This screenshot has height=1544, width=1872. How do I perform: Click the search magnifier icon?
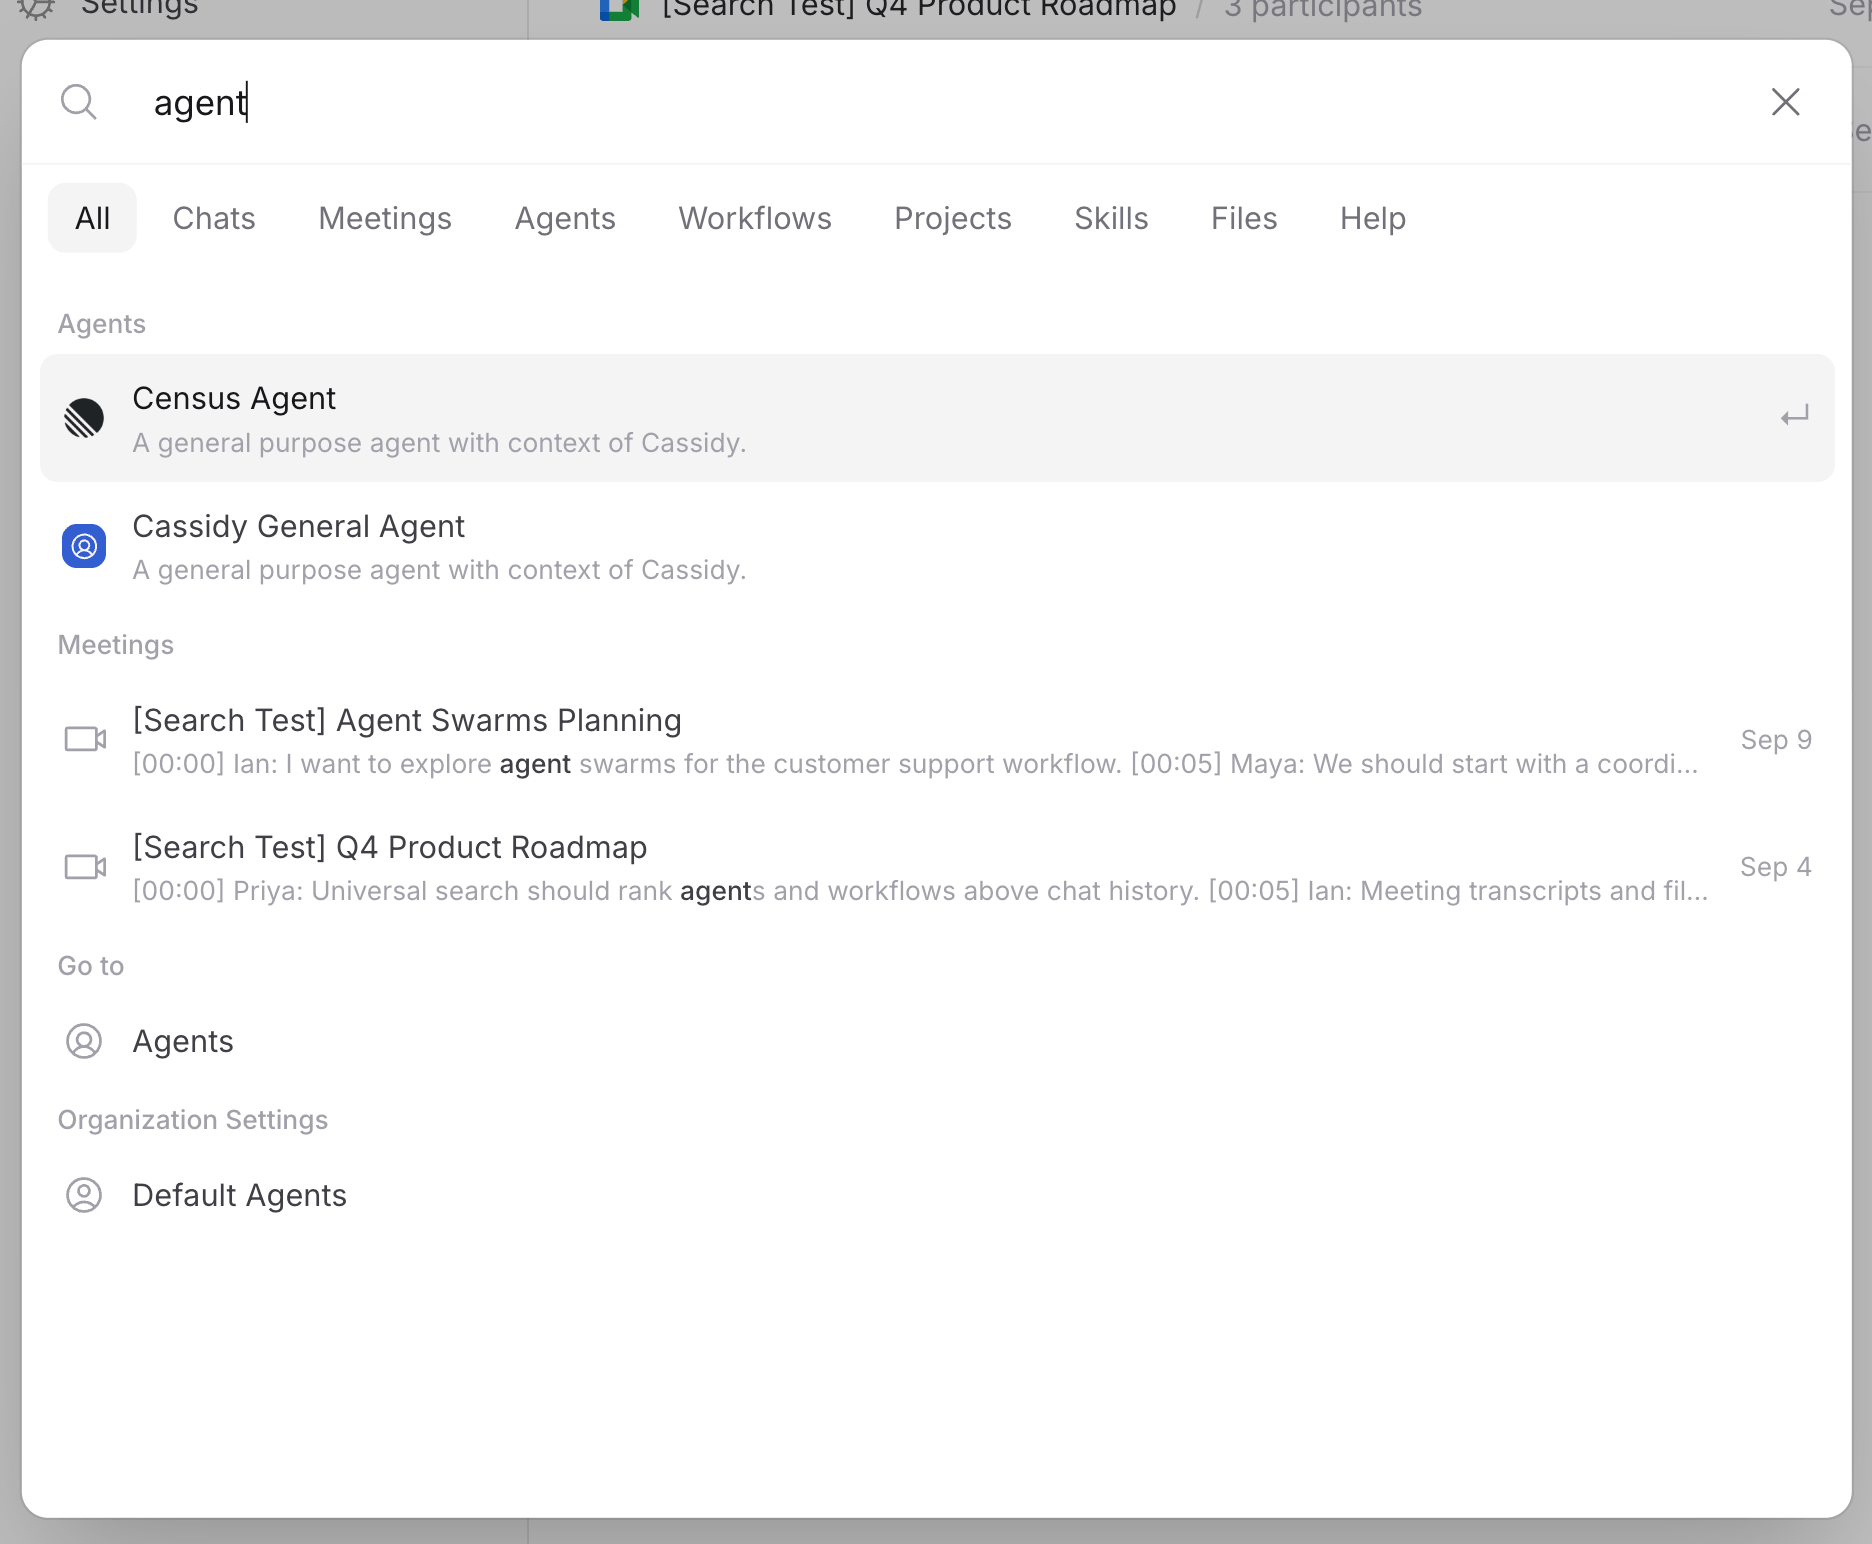coord(79,102)
